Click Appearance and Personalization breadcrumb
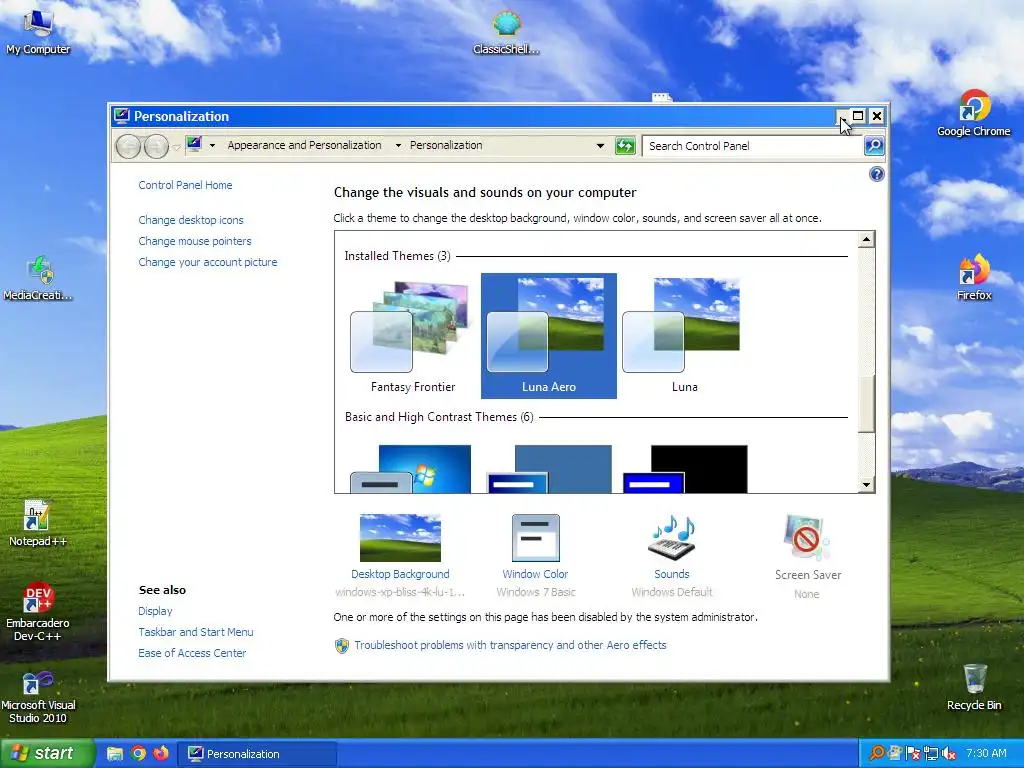Screen dimensions: 1024x768 click(304, 145)
